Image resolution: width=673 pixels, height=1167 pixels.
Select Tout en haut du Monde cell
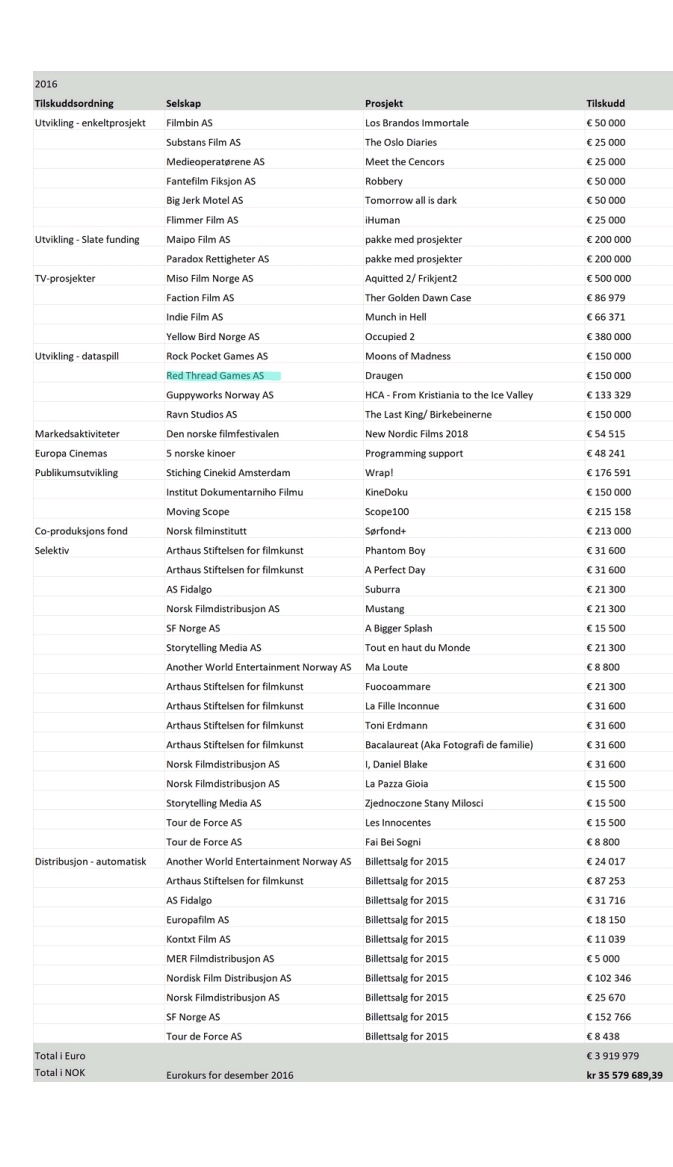click(418, 648)
